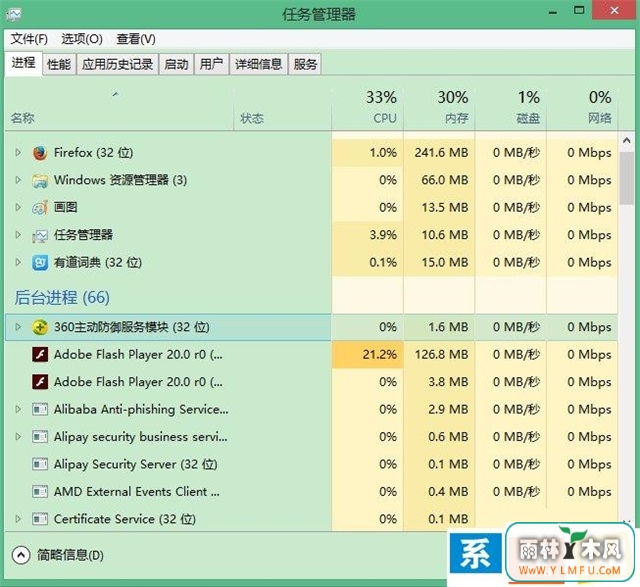640x587 pixels.
Task: Click the 简略信息(D) label
Action: click(x=70, y=555)
